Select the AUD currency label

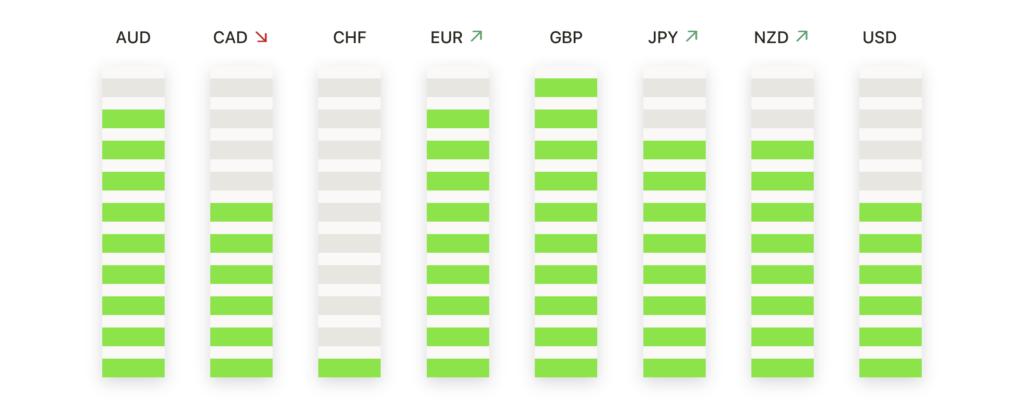pos(133,38)
